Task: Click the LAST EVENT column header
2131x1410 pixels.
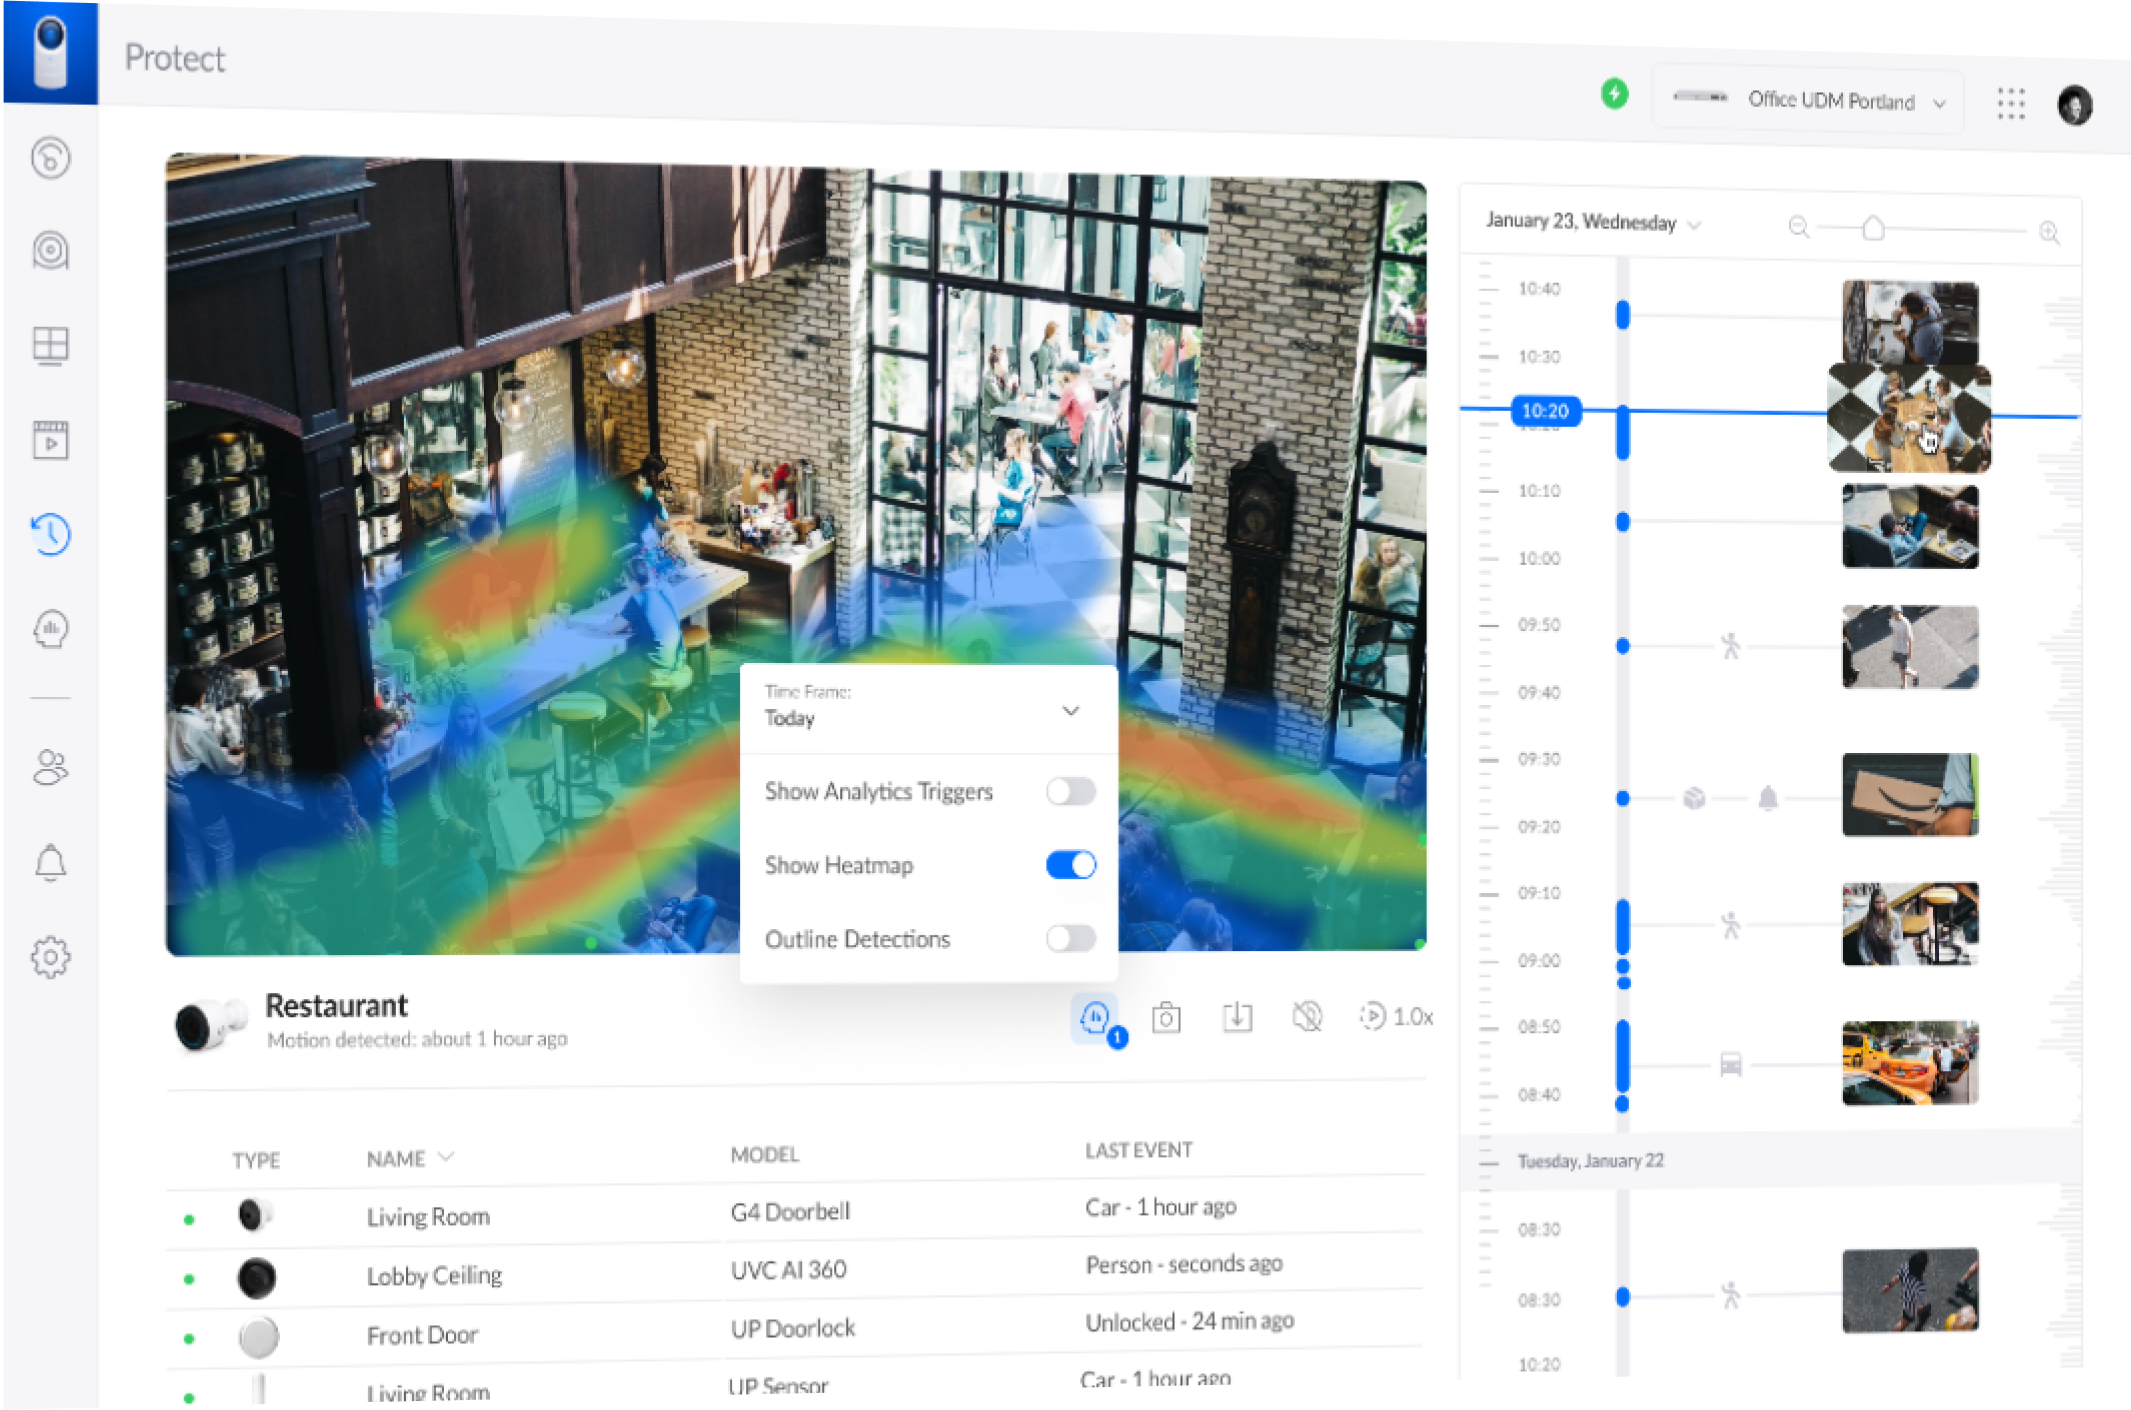Action: point(1139,1151)
